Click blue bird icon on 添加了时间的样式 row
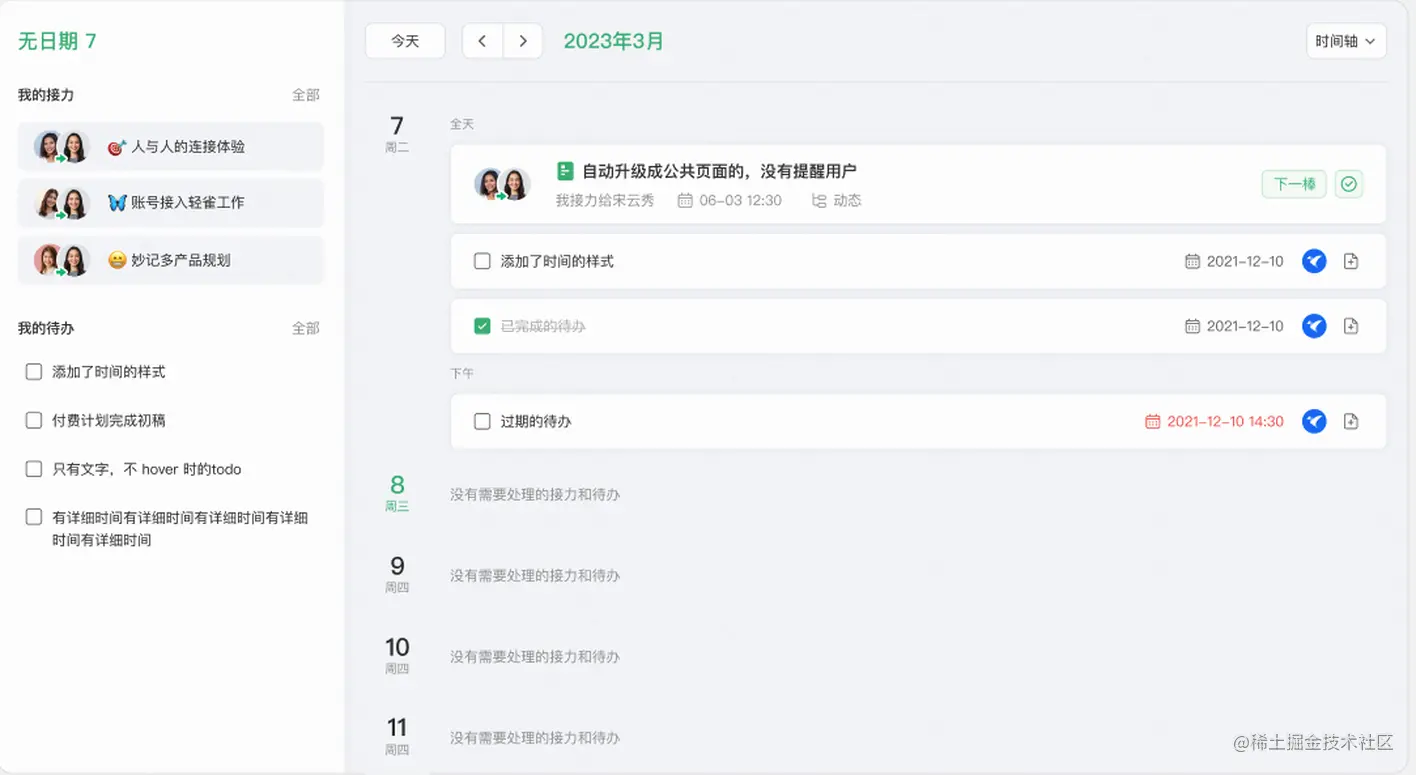The height and width of the screenshot is (775, 1416). coord(1314,261)
